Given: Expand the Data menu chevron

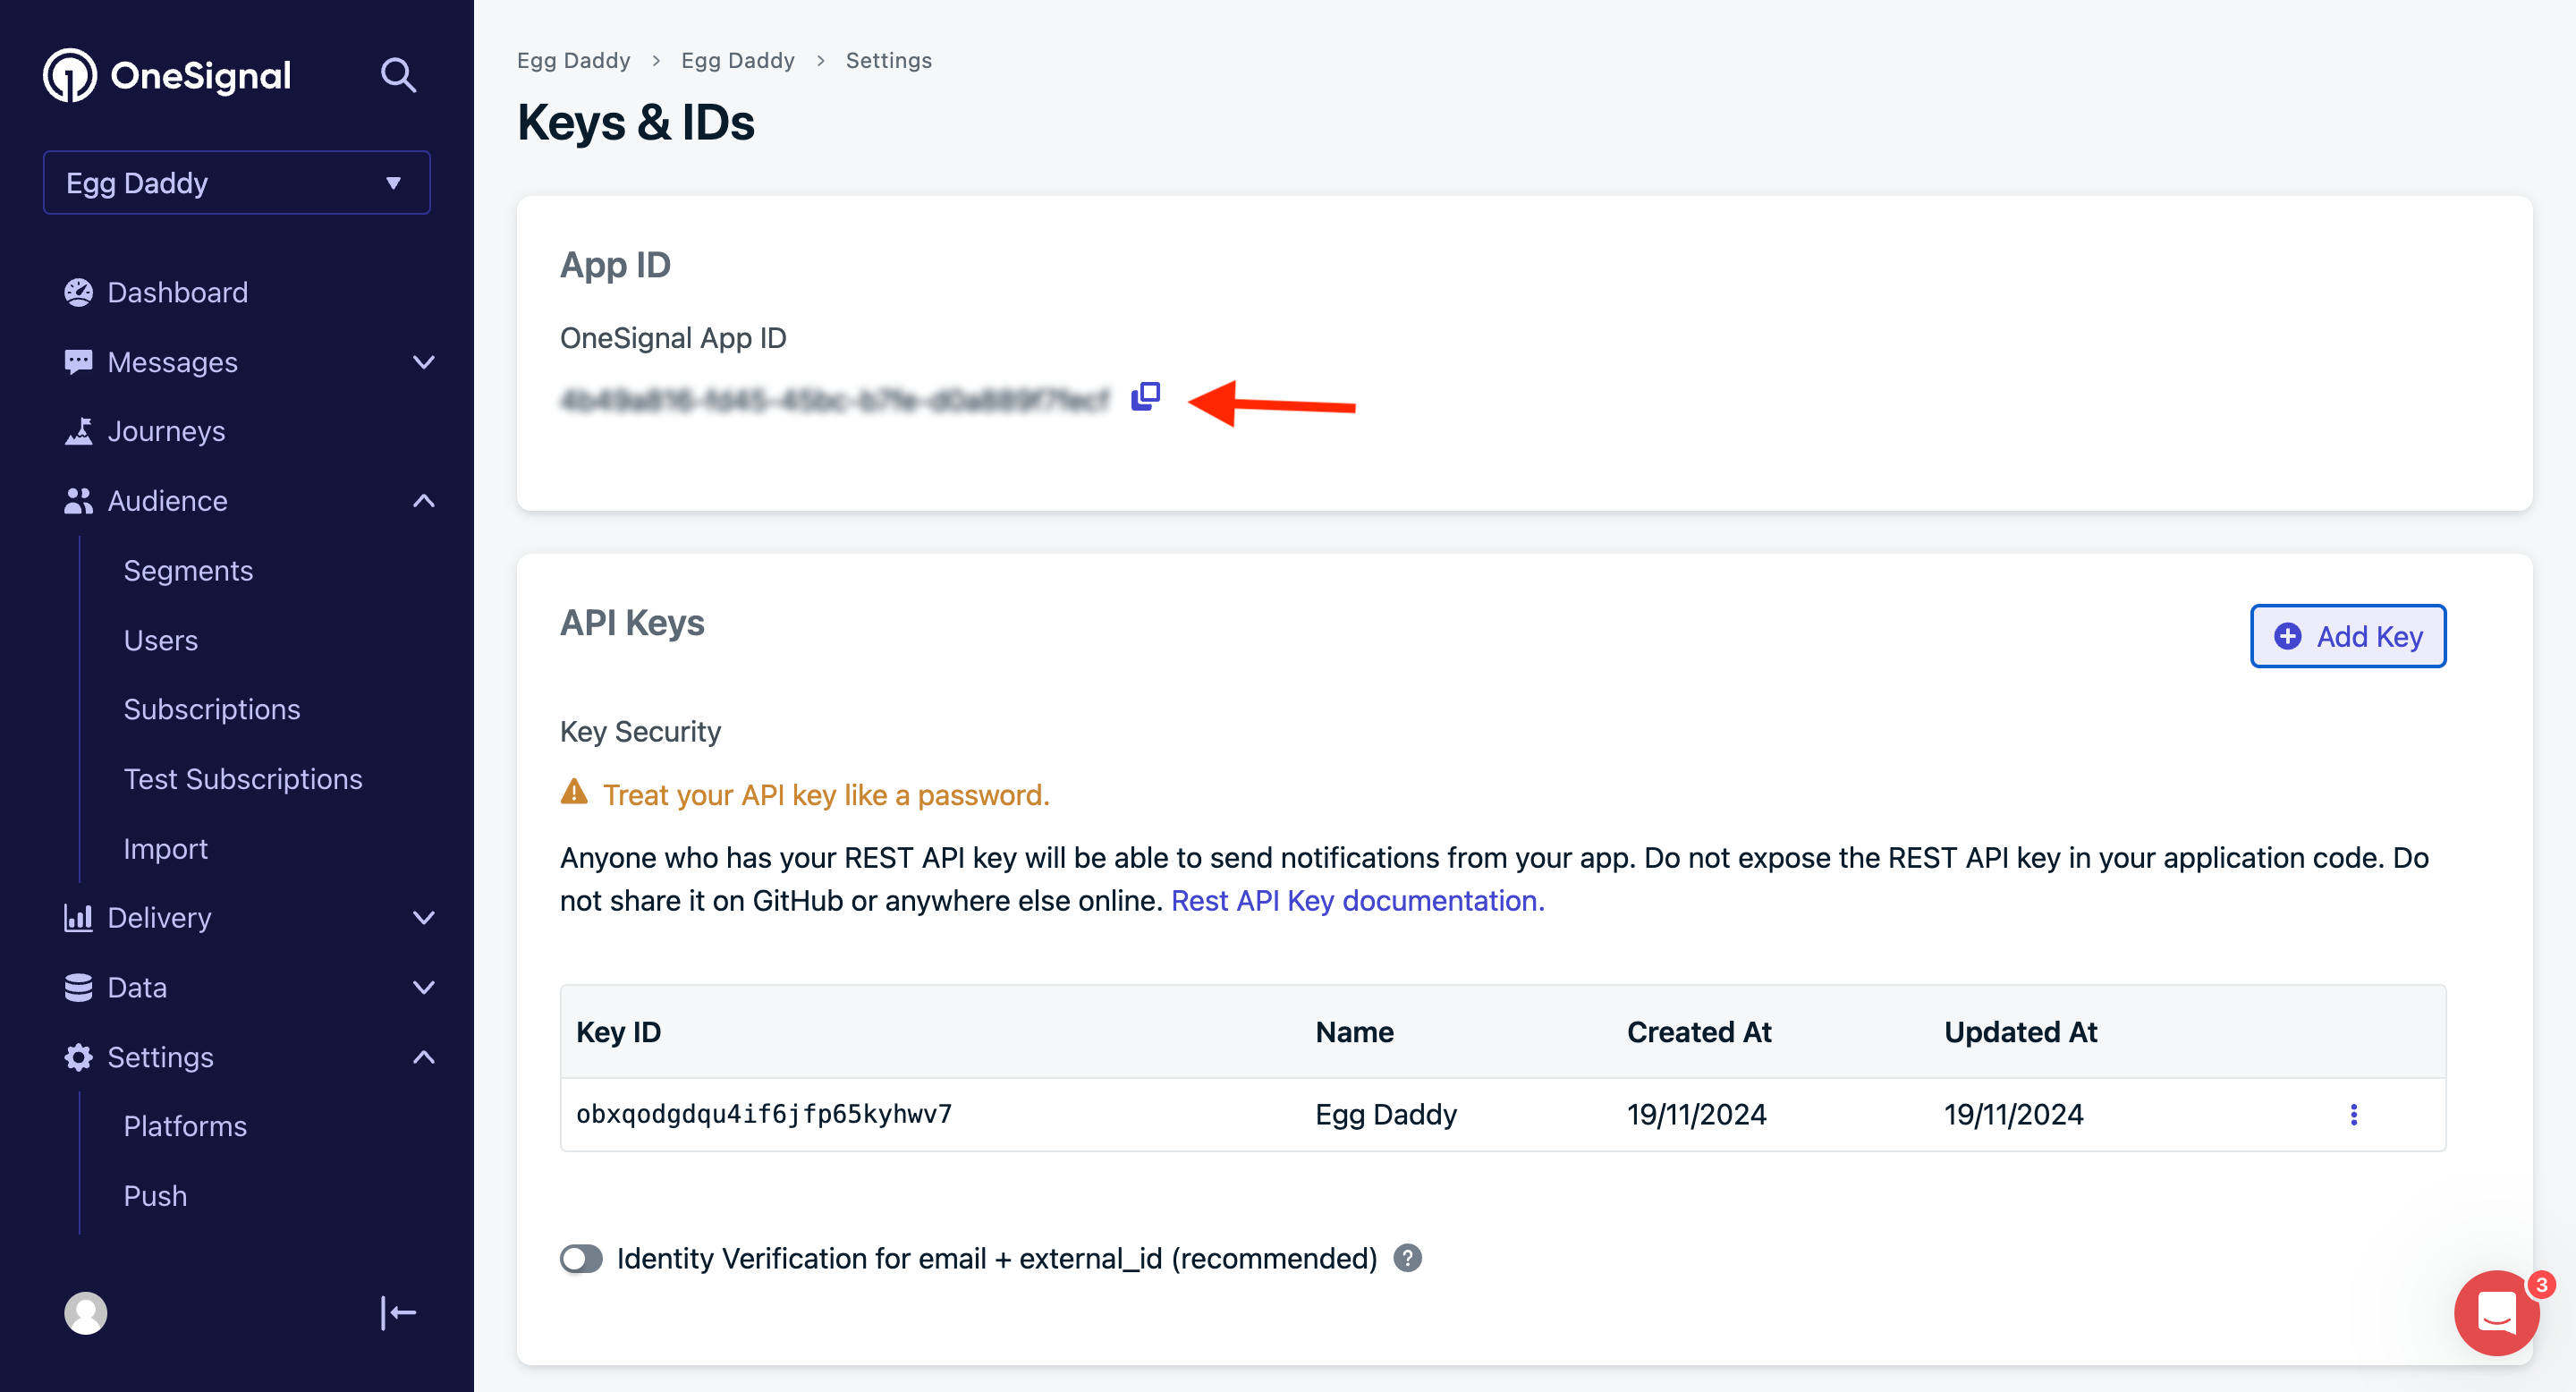Looking at the screenshot, I should 424,988.
